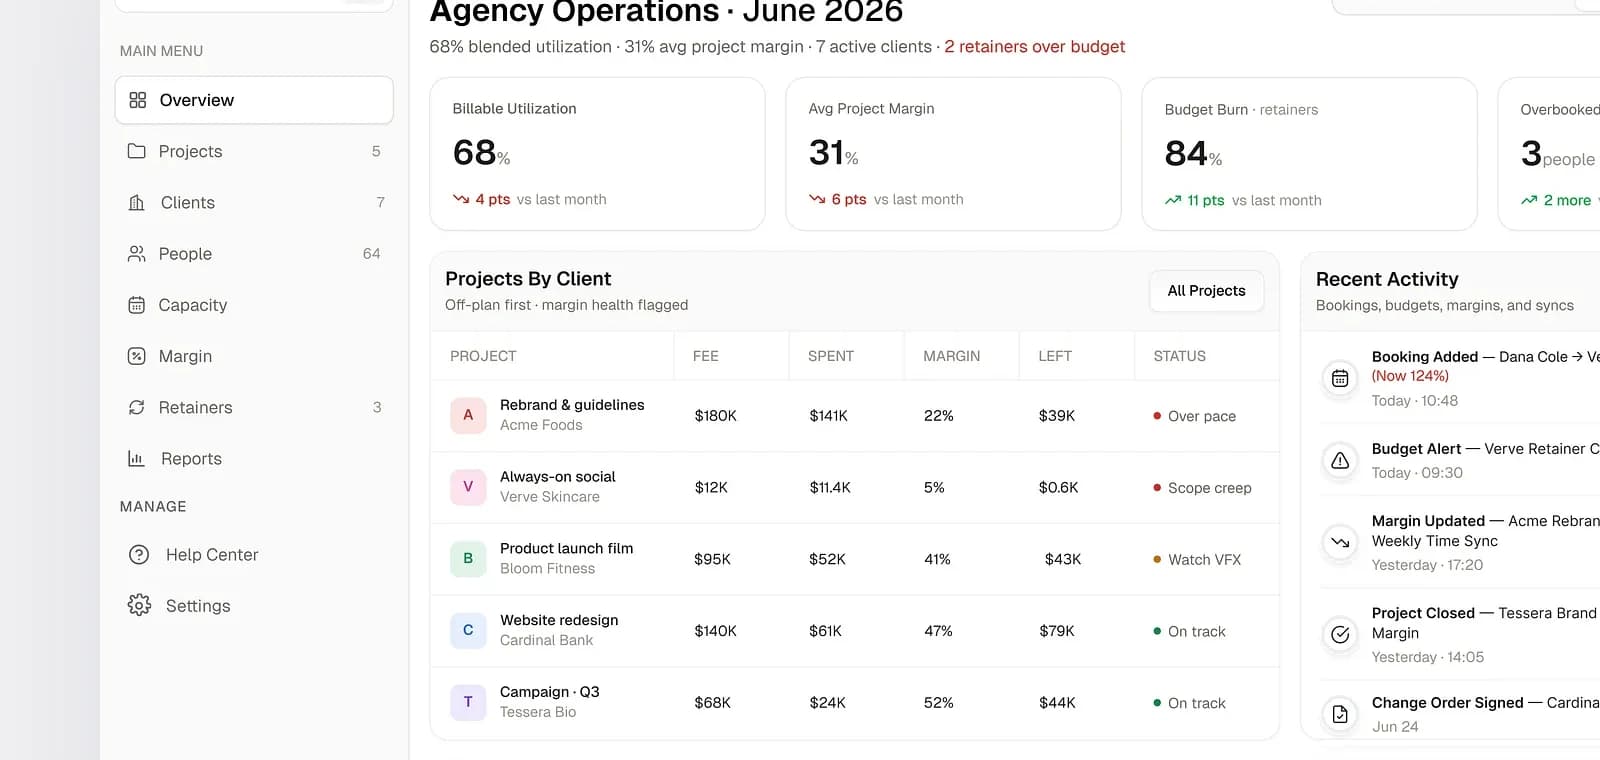Open the Retainers section

click(254, 407)
